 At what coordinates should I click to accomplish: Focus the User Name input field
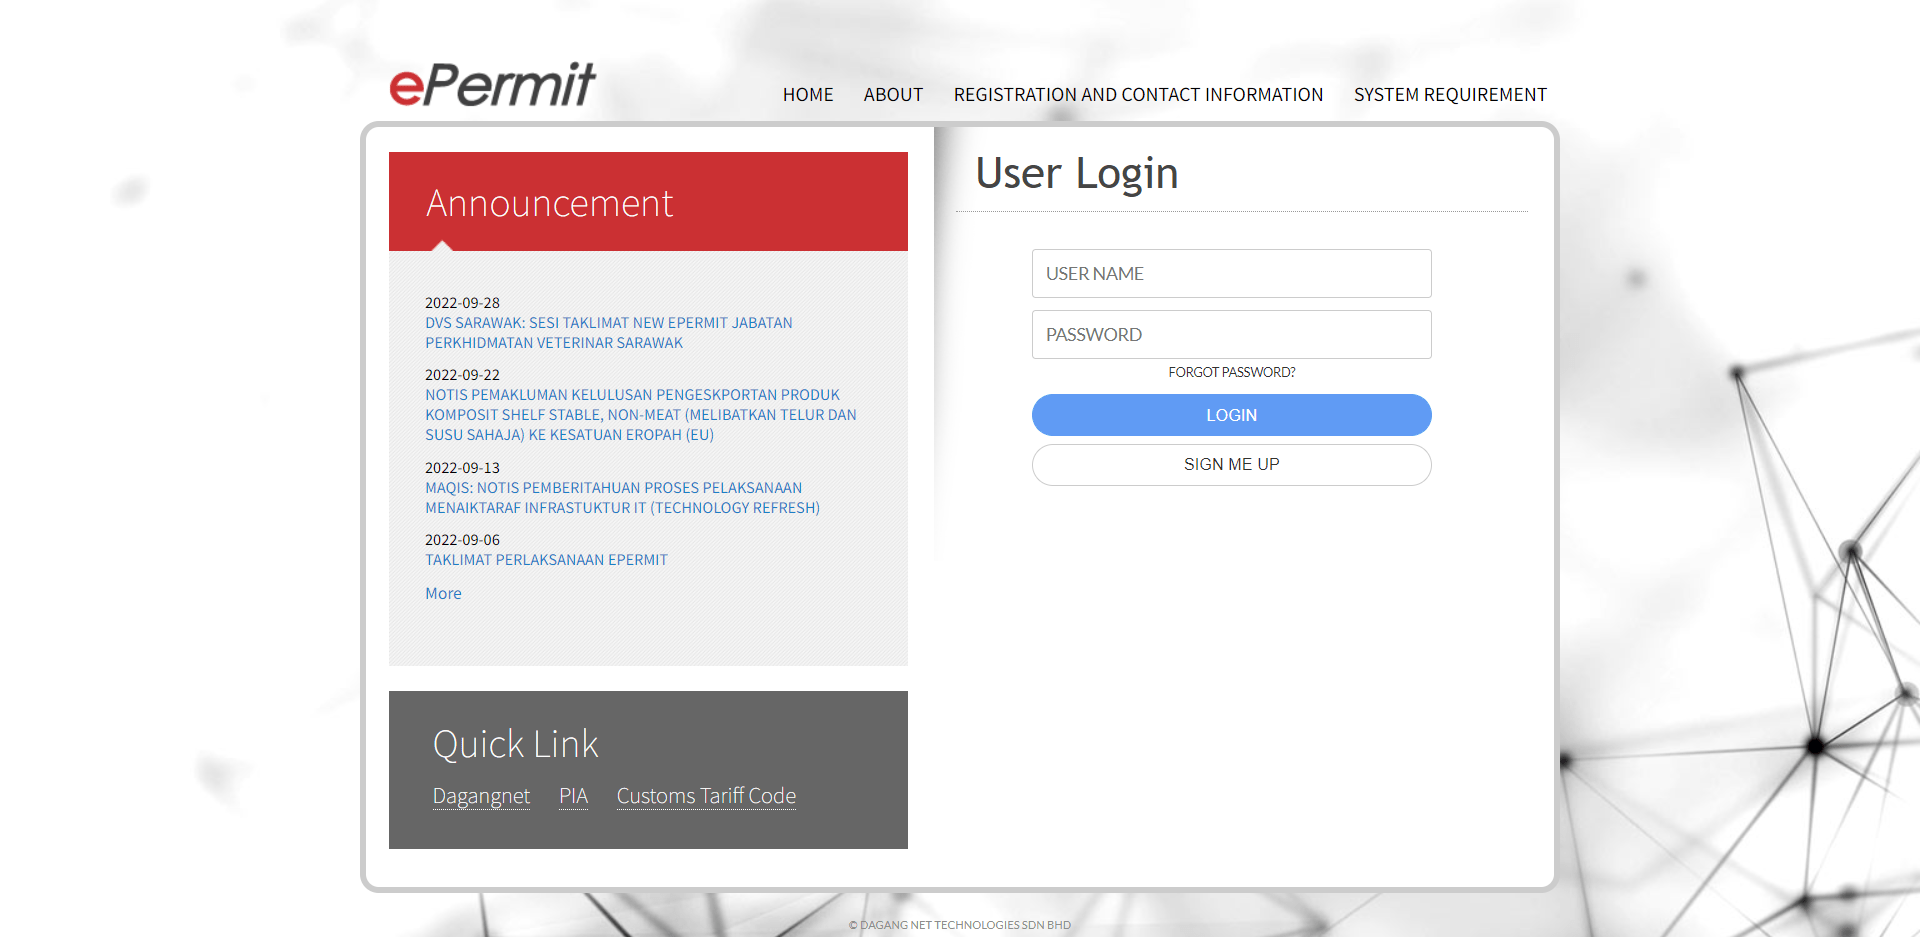[1231, 274]
